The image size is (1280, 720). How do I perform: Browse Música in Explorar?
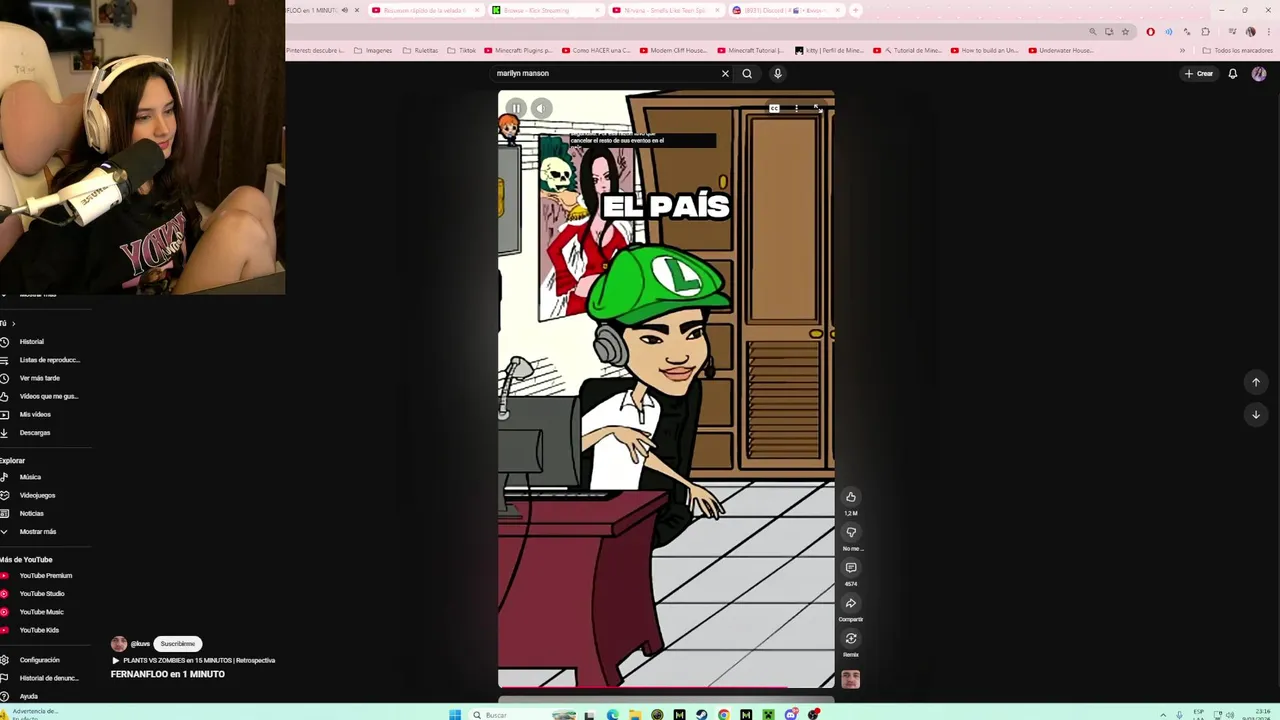pos(28,477)
